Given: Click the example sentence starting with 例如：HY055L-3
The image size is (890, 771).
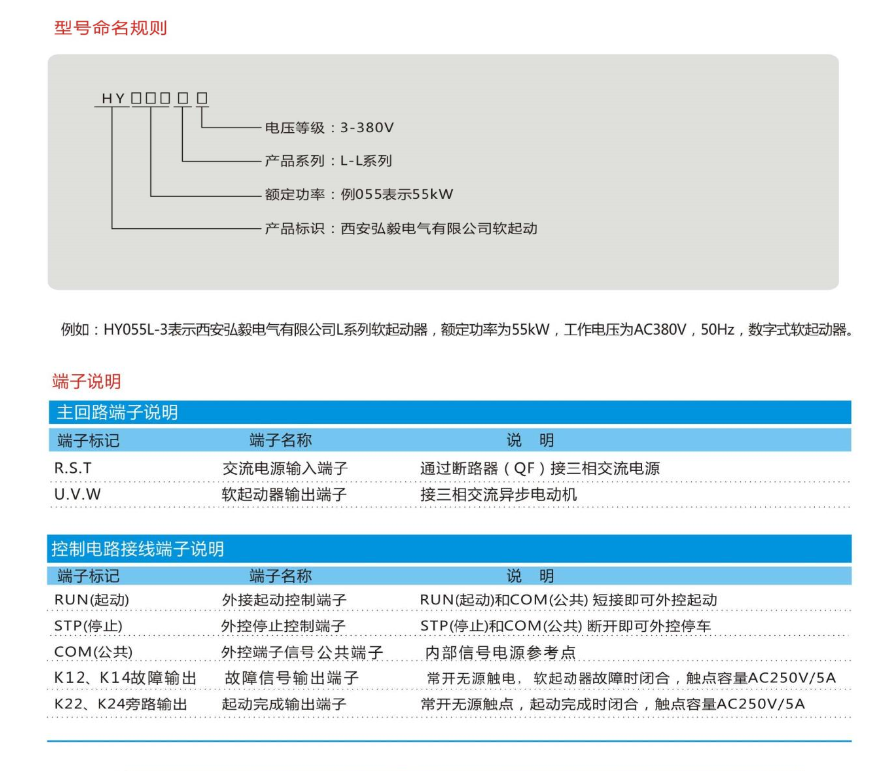Looking at the screenshot, I should pos(457,329).
